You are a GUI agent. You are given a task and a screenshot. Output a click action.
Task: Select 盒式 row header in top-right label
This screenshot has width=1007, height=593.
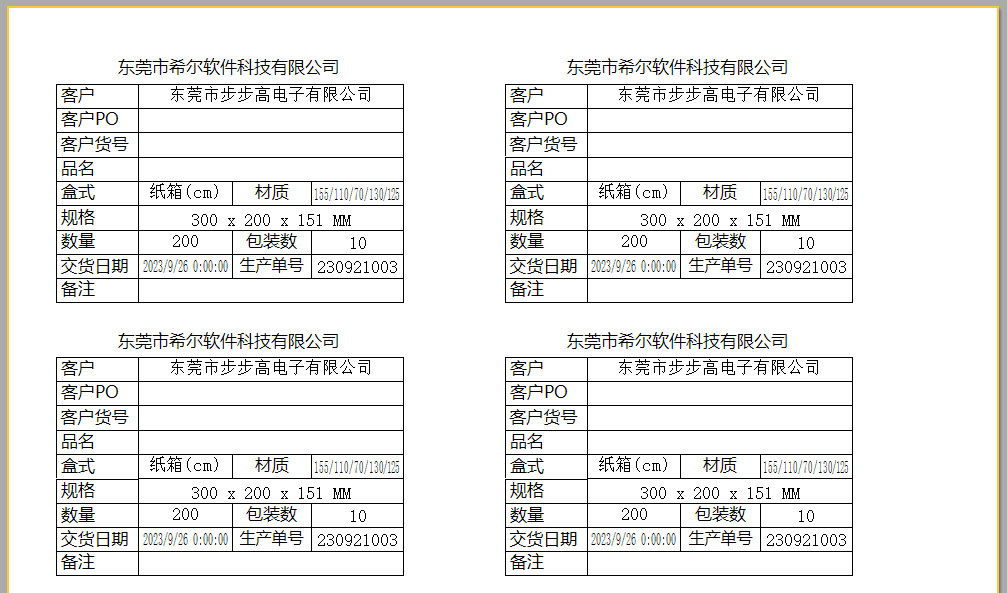coord(527,192)
